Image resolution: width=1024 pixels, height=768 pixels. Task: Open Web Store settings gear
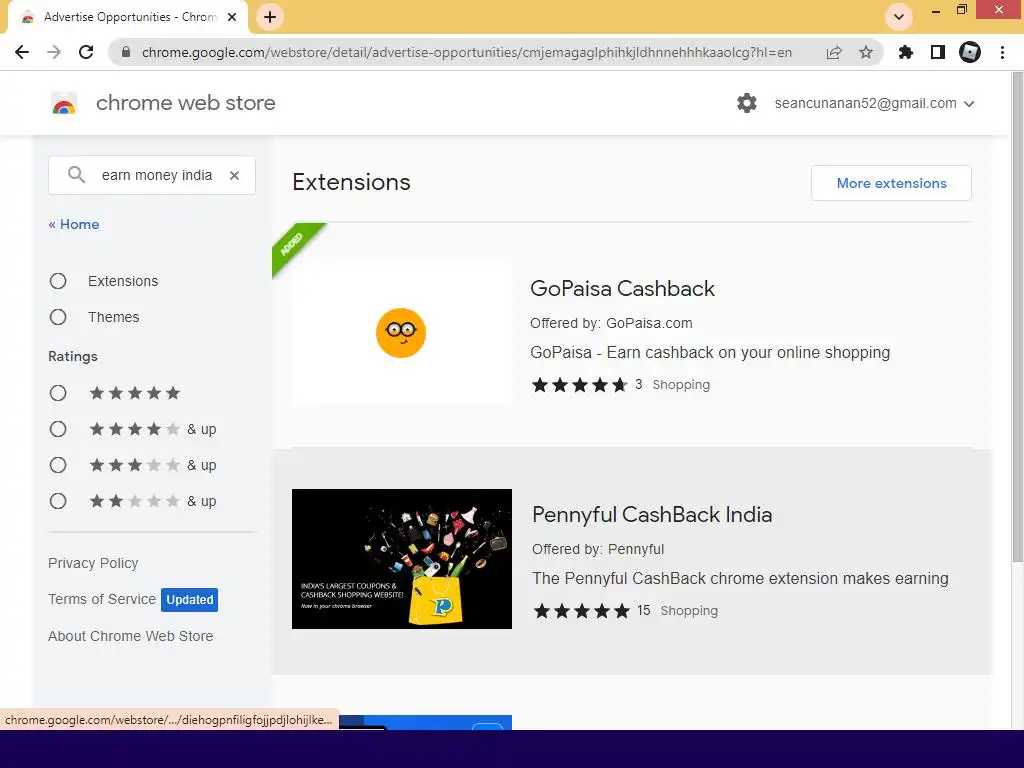coord(746,103)
